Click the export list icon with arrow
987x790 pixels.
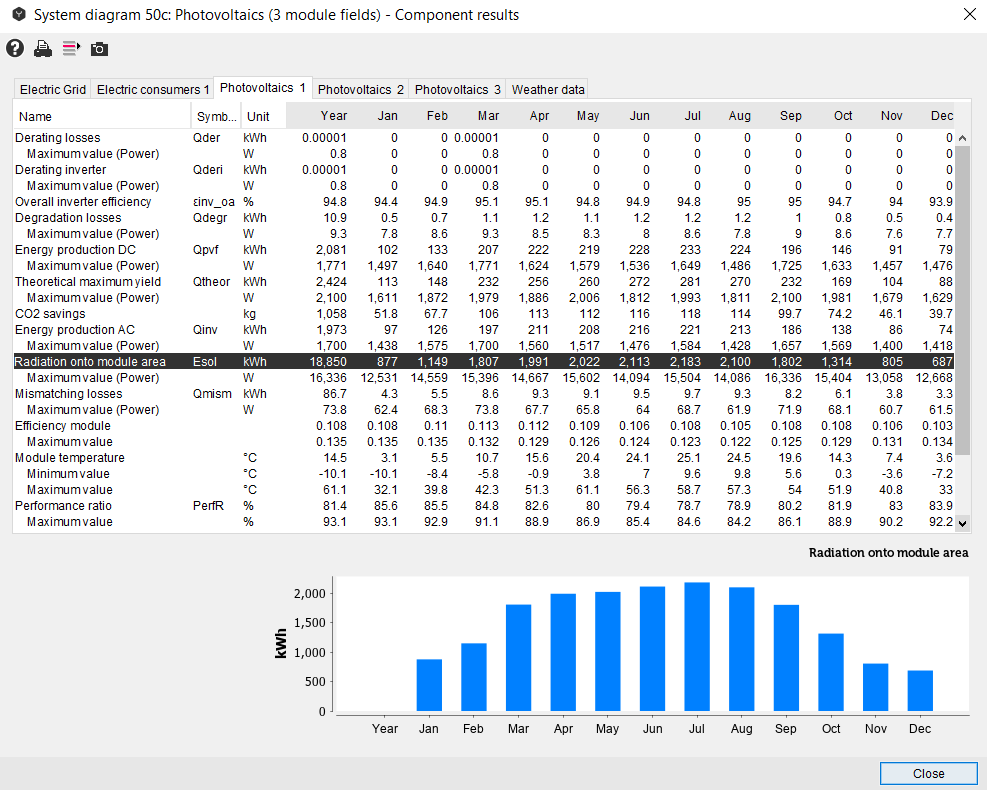point(71,48)
